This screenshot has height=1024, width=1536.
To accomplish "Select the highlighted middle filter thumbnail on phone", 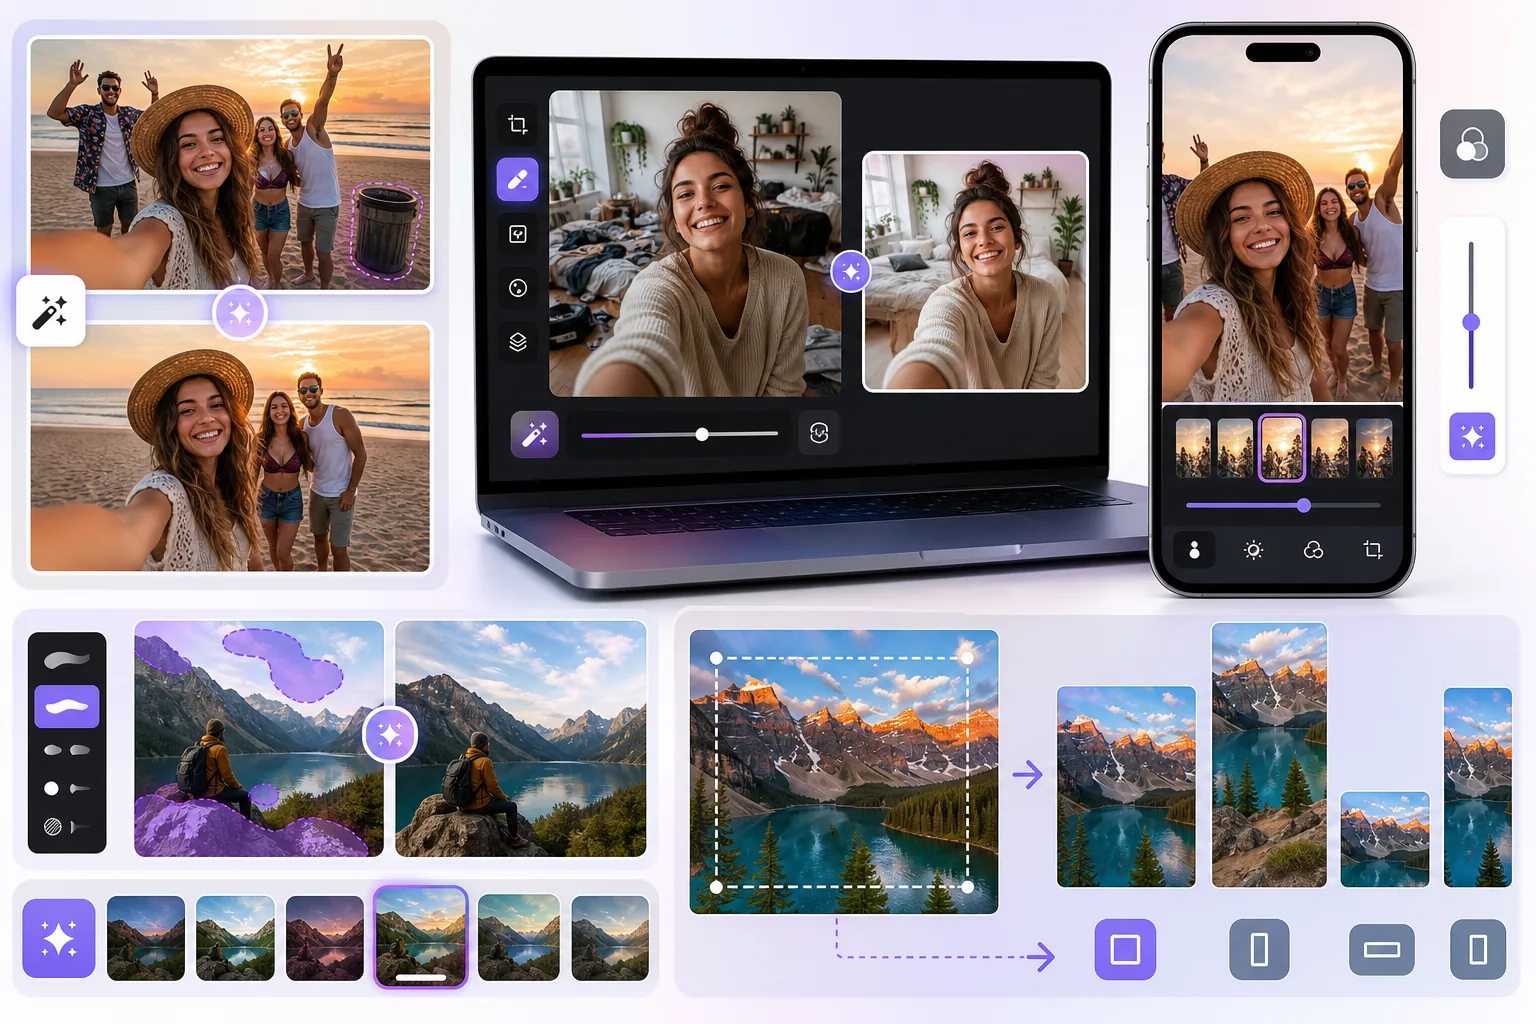I will [1282, 447].
